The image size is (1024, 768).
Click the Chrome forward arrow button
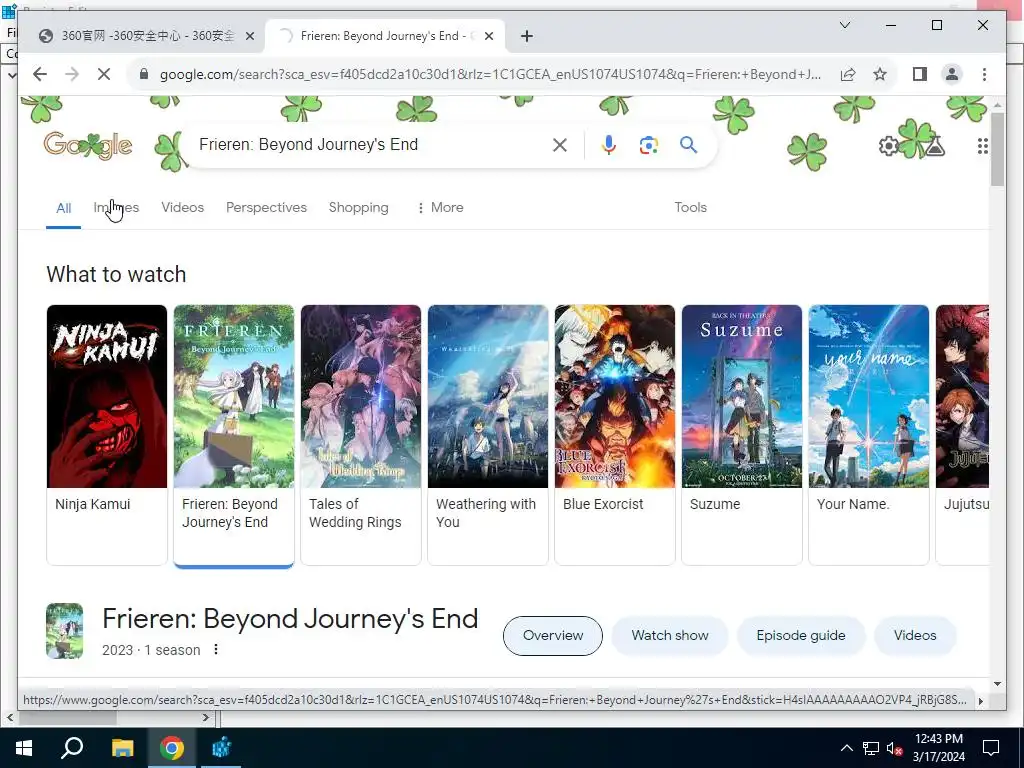(72, 74)
